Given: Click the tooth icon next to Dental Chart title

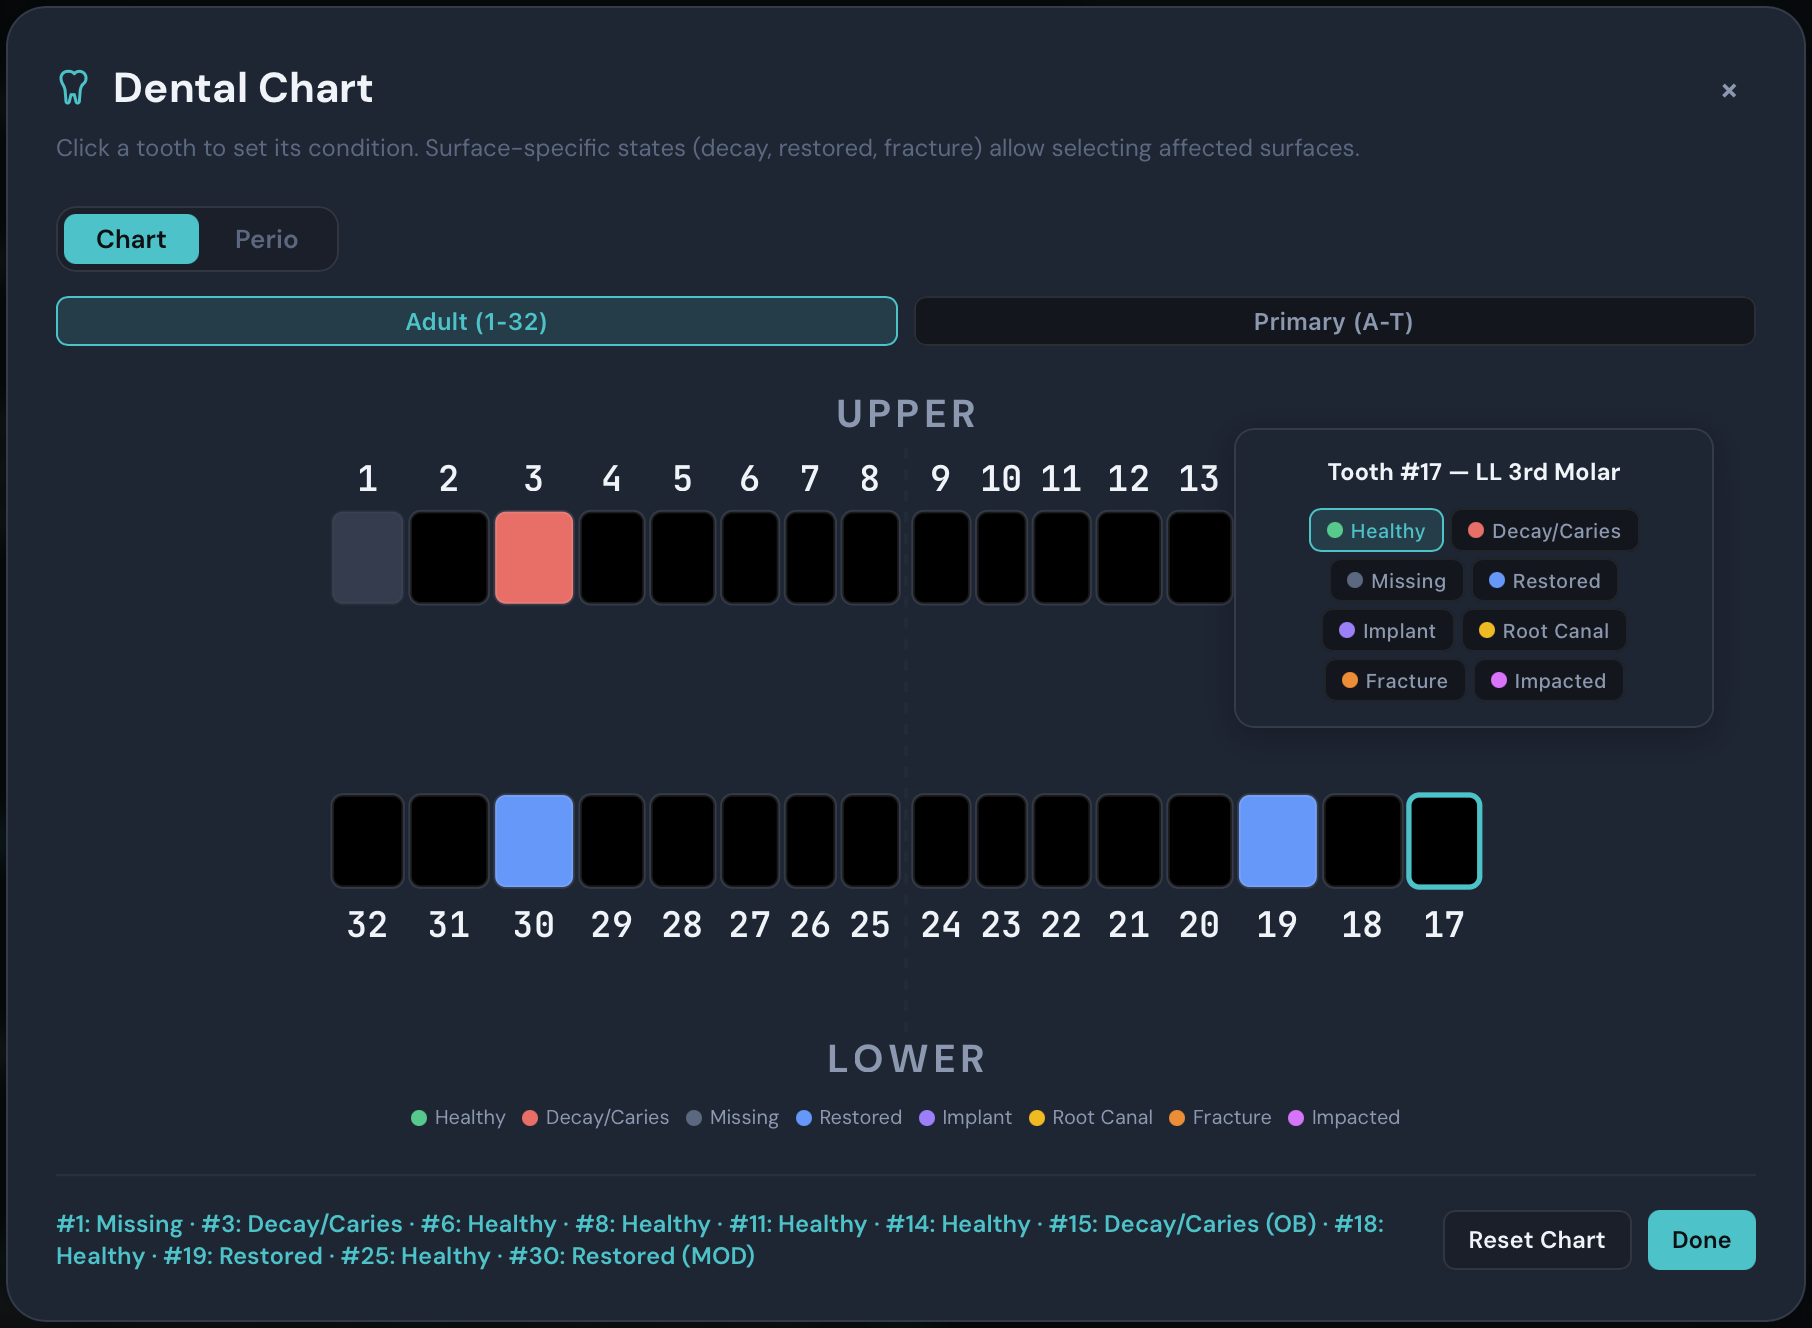Looking at the screenshot, I should pos(73,87).
